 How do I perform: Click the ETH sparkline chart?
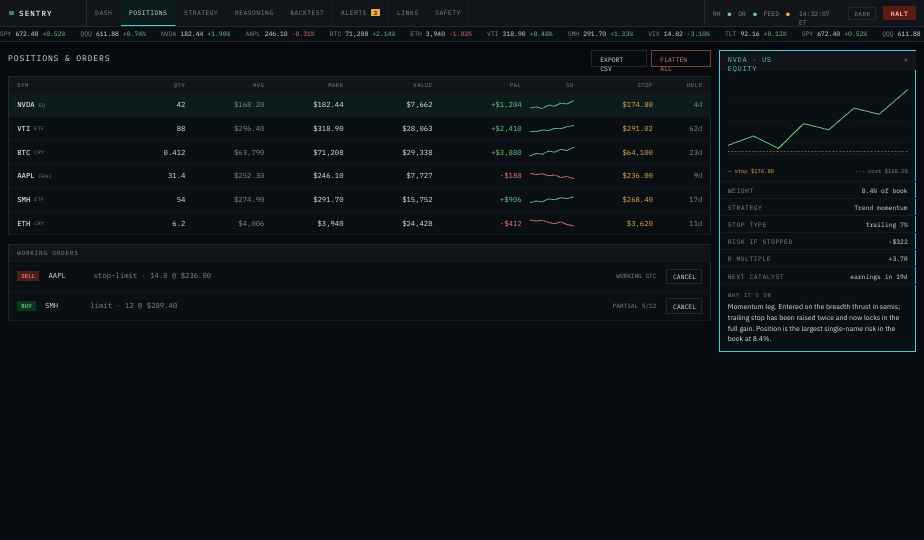point(552,223)
